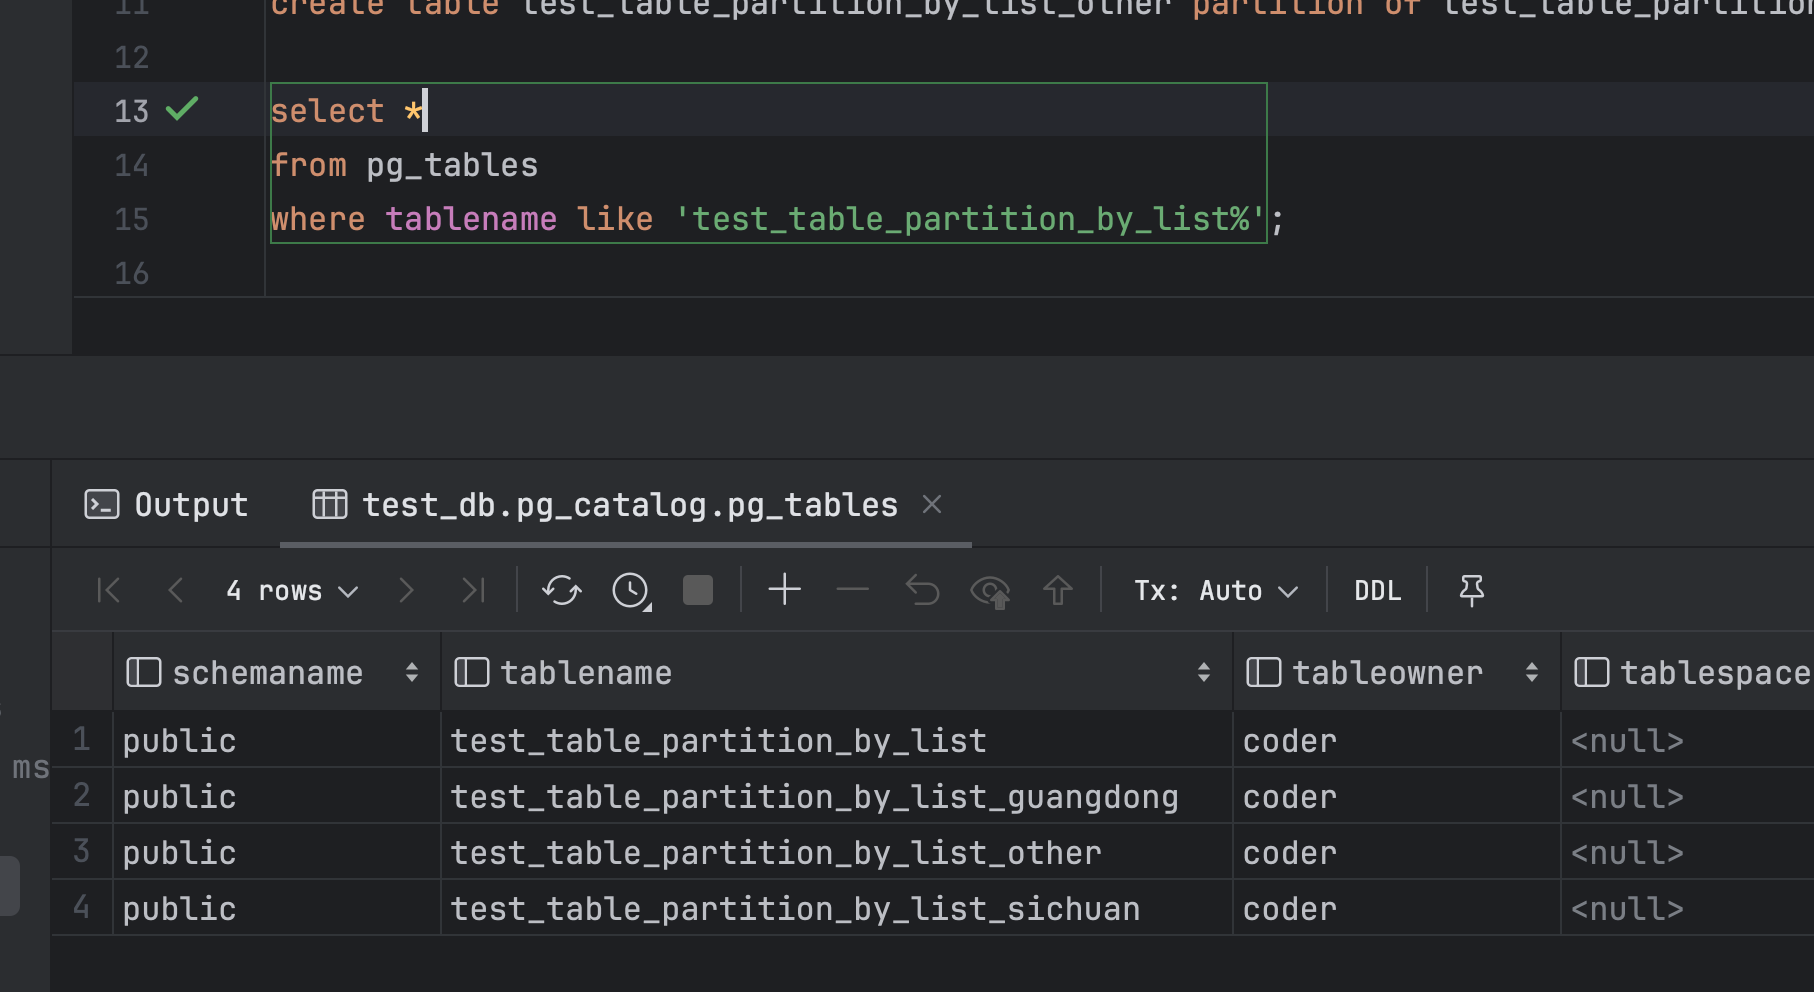Click green checkmark on line 13
Screen dimensions: 1814x992
click(182, 108)
